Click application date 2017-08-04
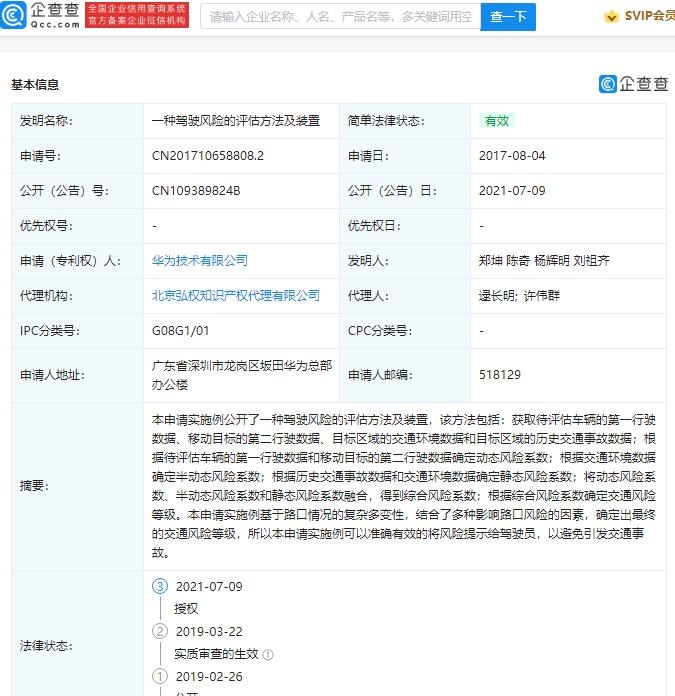 (512, 156)
